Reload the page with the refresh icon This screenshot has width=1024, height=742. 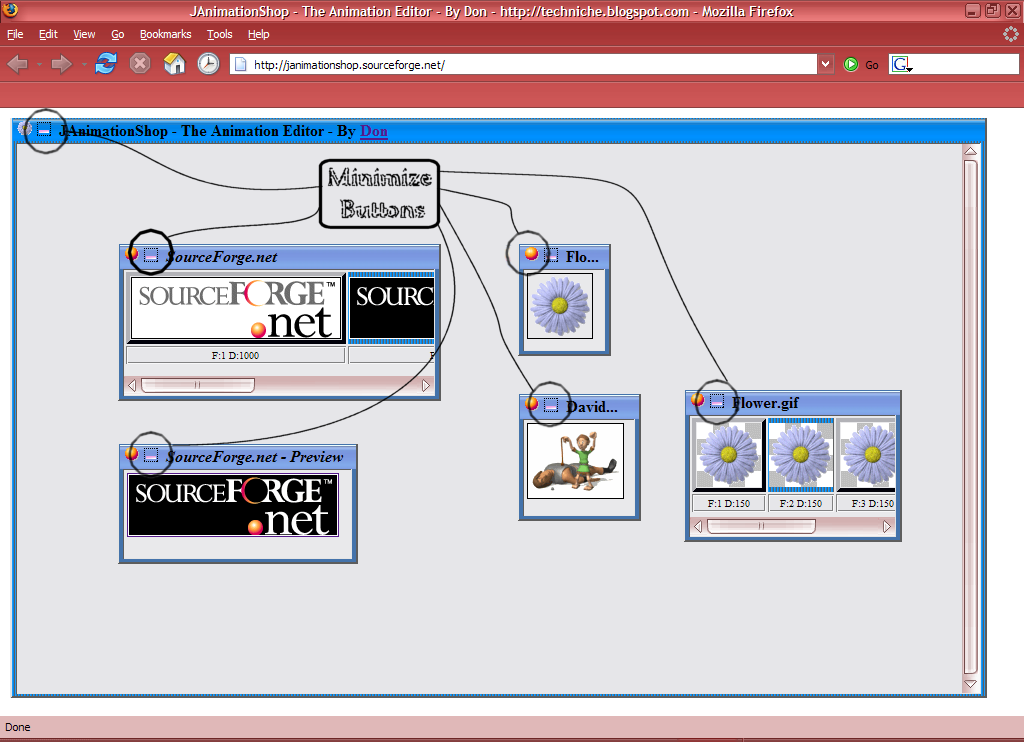click(x=106, y=64)
